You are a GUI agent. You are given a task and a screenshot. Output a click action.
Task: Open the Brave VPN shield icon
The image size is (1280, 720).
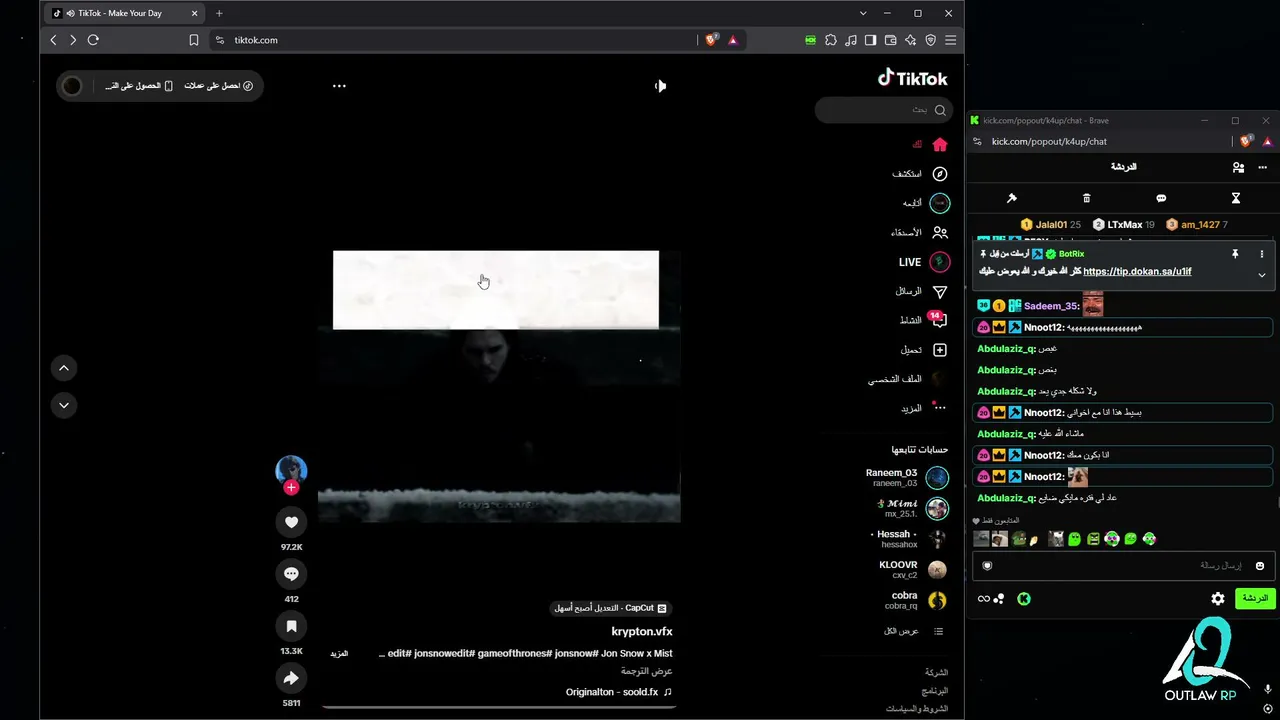point(931,40)
